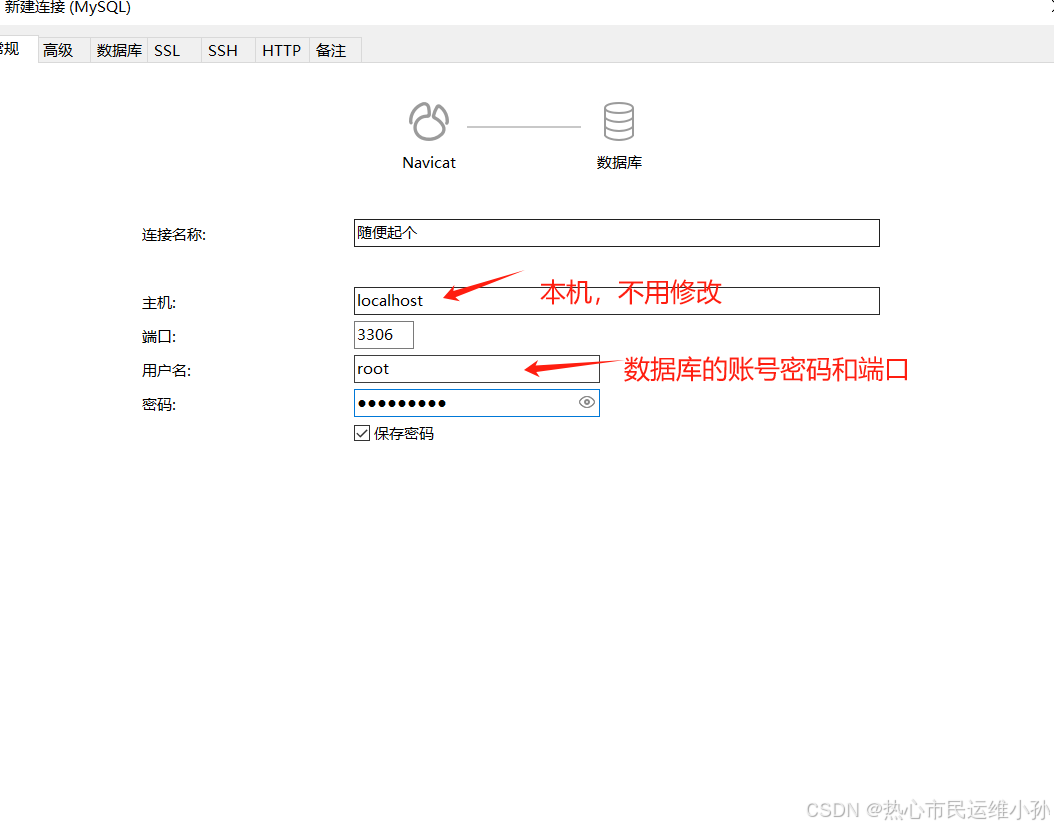
Task: Toggle the 保存密码 checkbox
Action: [x=362, y=433]
